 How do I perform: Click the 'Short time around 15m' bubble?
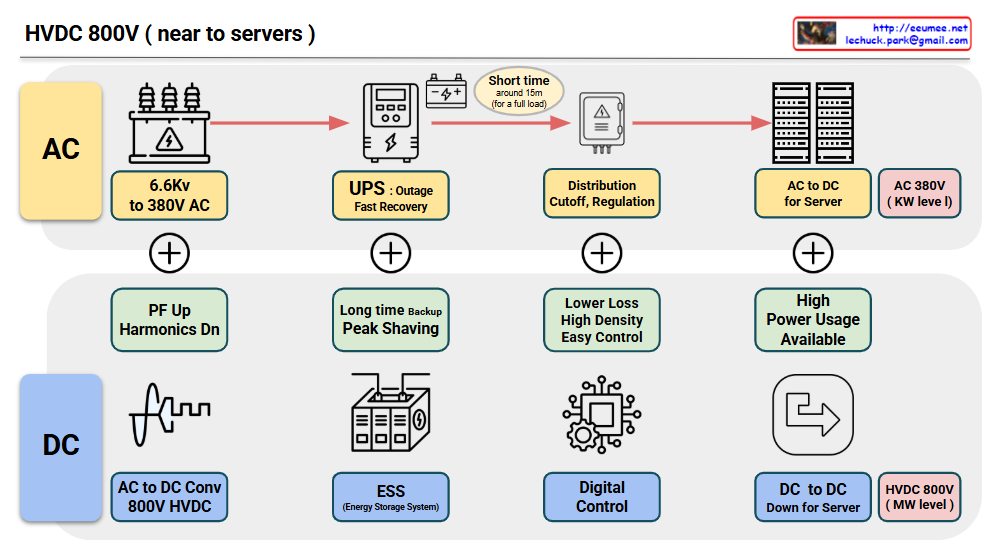tap(519, 91)
